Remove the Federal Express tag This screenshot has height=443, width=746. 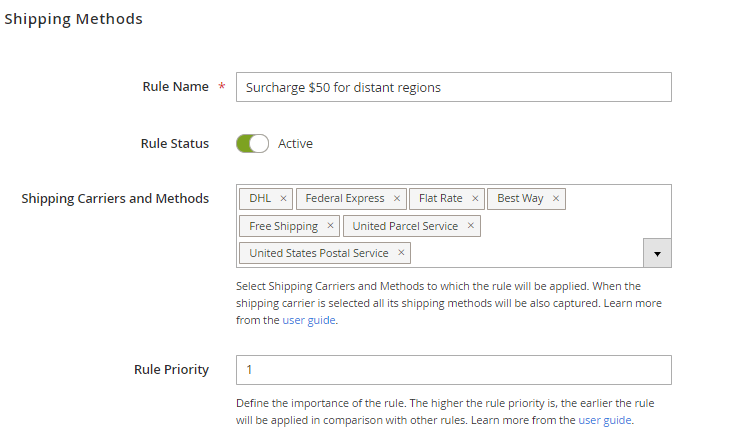pos(397,198)
